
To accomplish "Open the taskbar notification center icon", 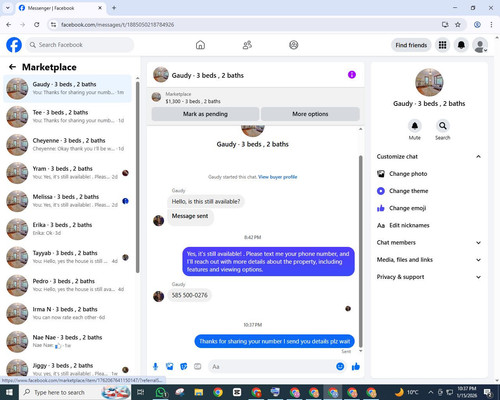I will point(488,392).
